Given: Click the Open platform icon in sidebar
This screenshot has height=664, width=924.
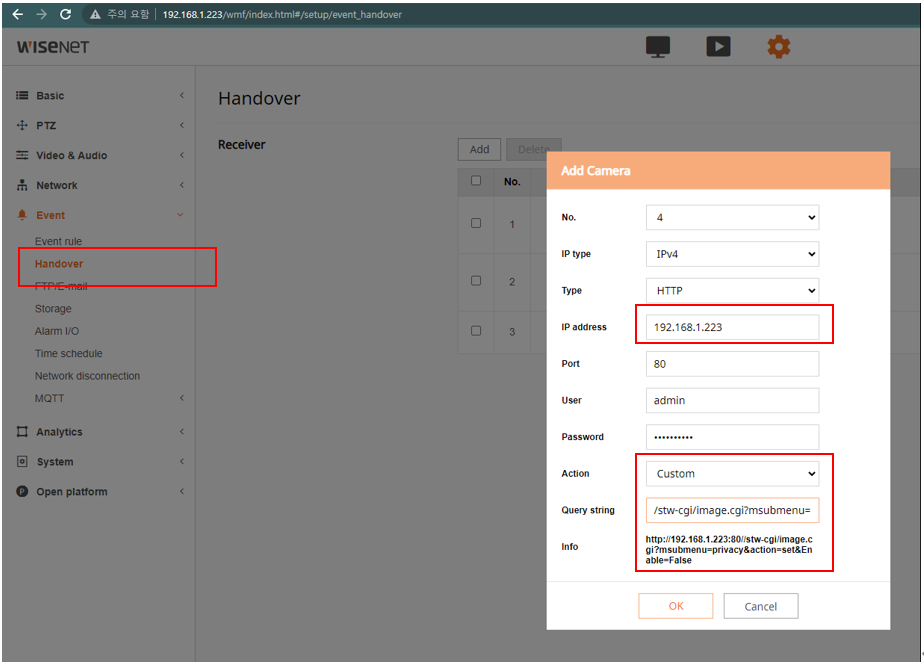Looking at the screenshot, I should click(x=22, y=492).
